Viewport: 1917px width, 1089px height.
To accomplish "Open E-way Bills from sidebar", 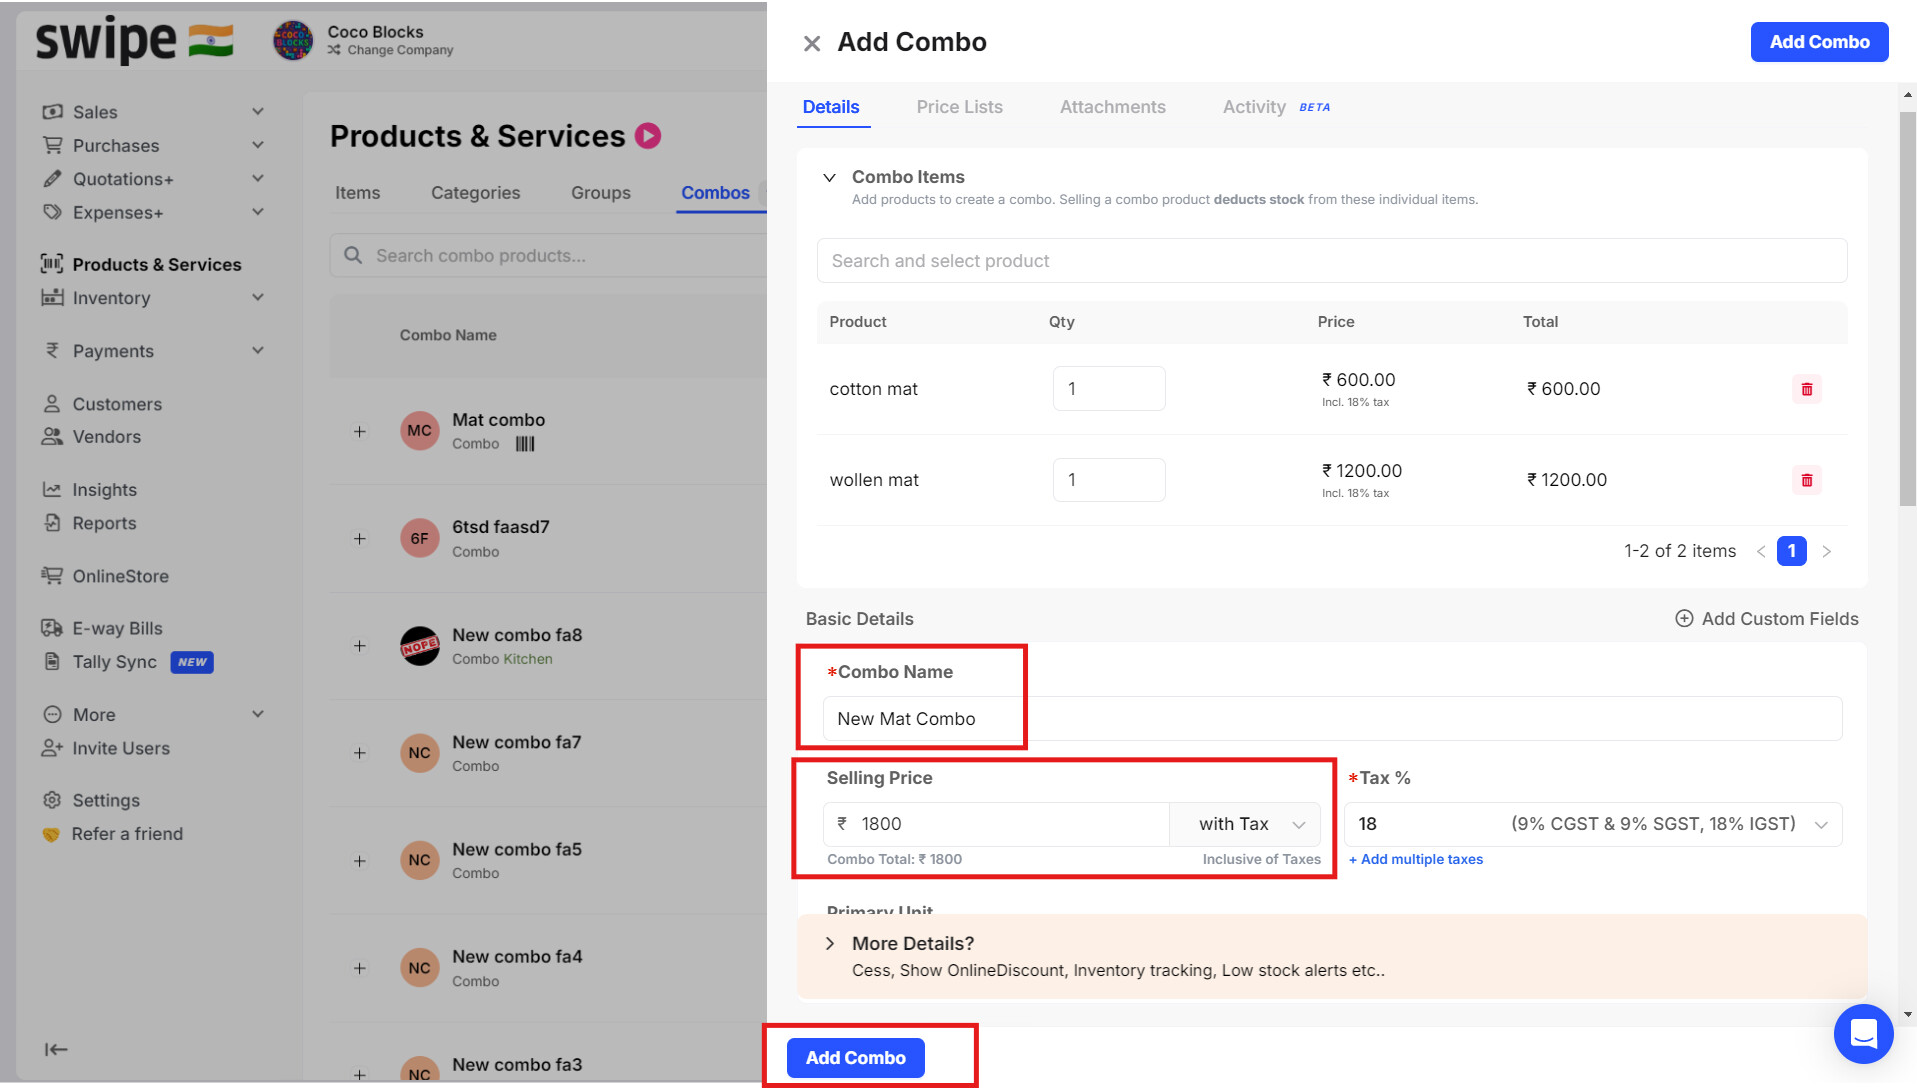I will click(x=116, y=628).
